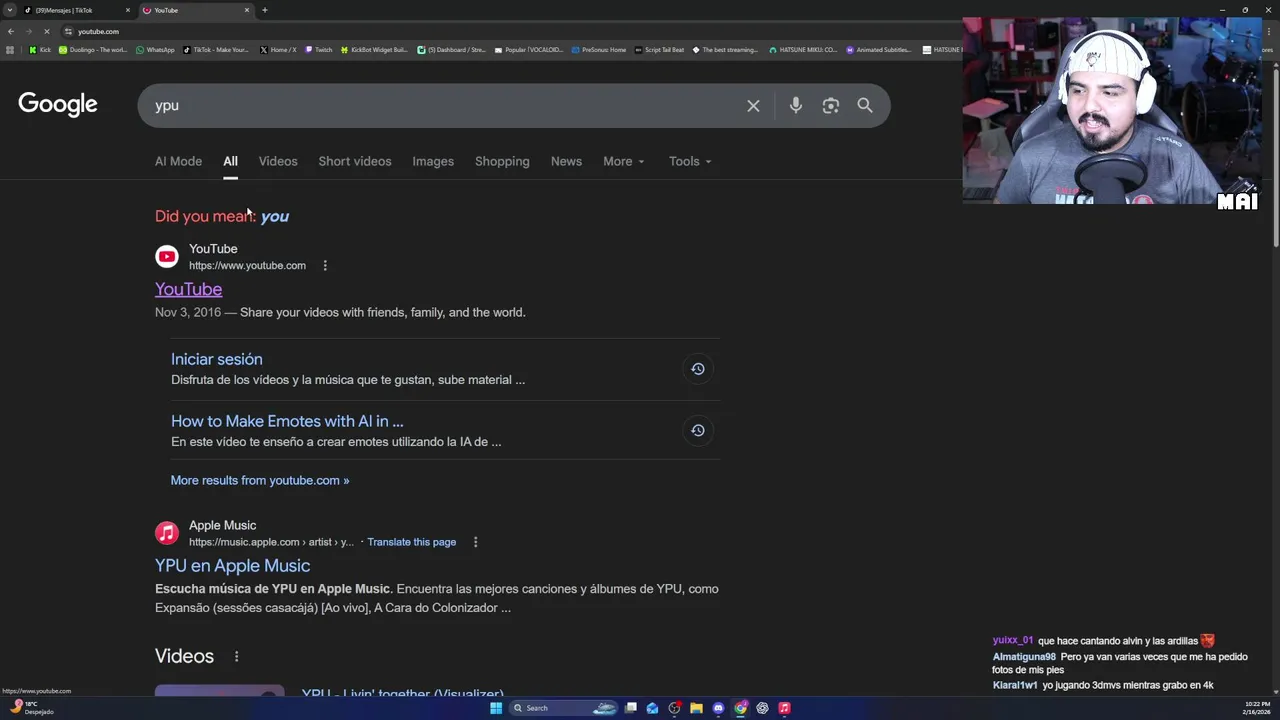Open the Mail app on the taskbar

pos(653,708)
